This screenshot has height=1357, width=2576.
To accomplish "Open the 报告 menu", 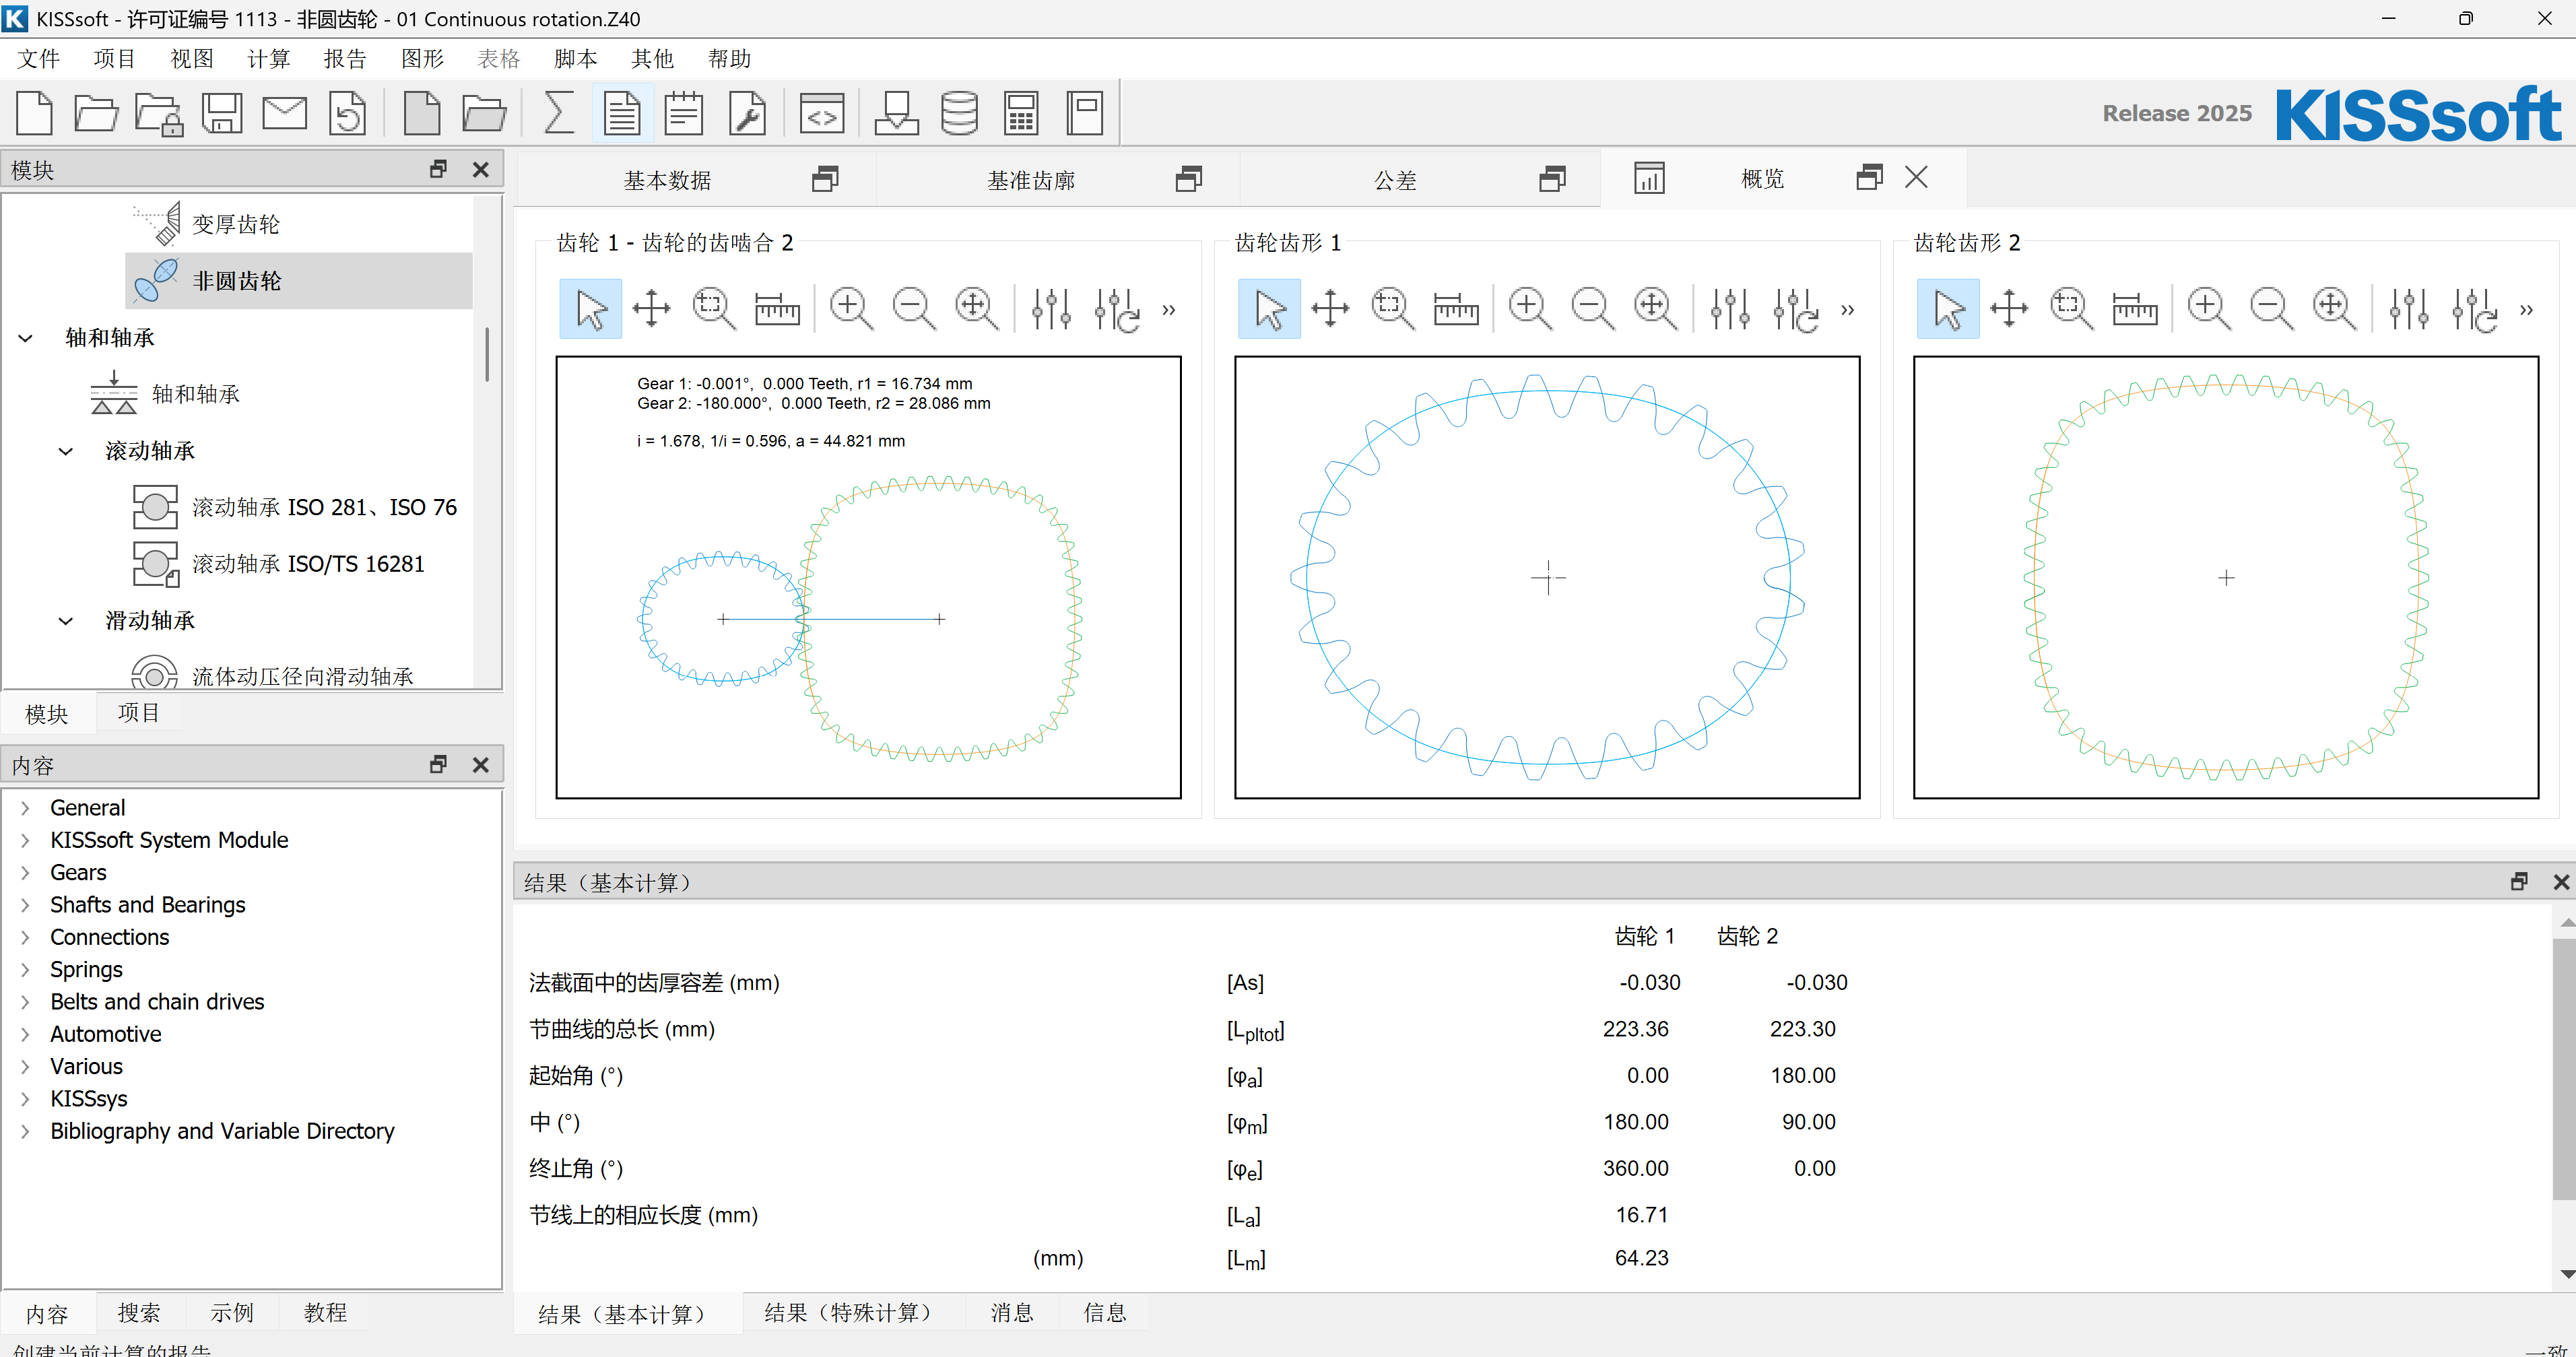I will (x=345, y=59).
